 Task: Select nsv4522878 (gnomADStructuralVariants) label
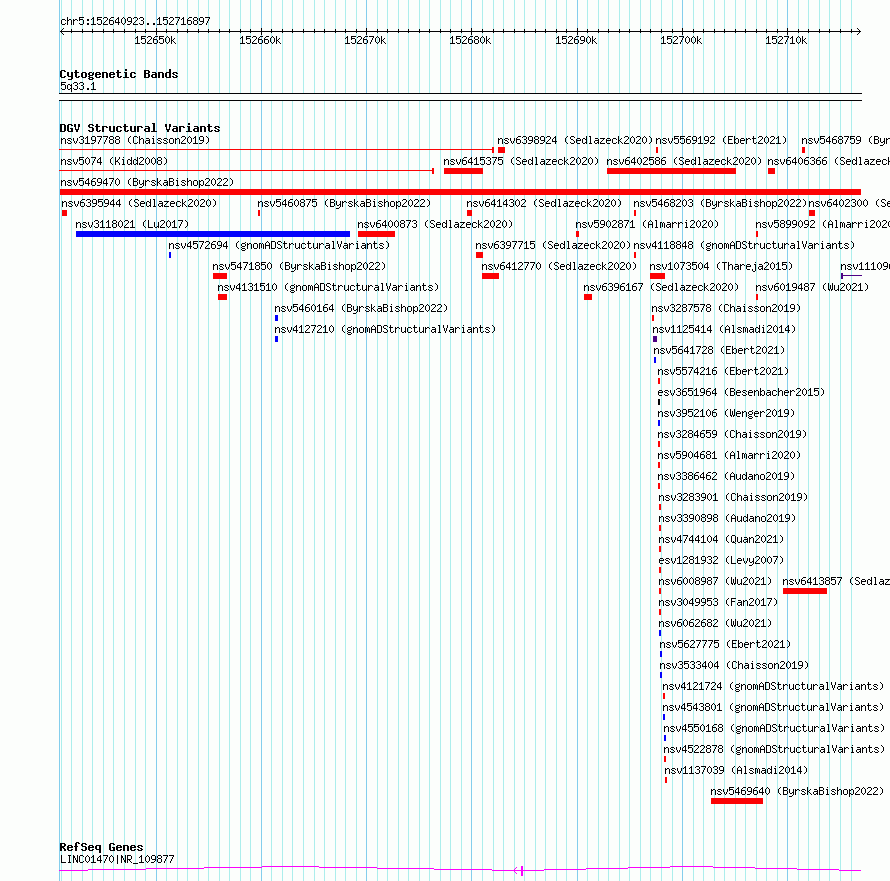[774, 749]
